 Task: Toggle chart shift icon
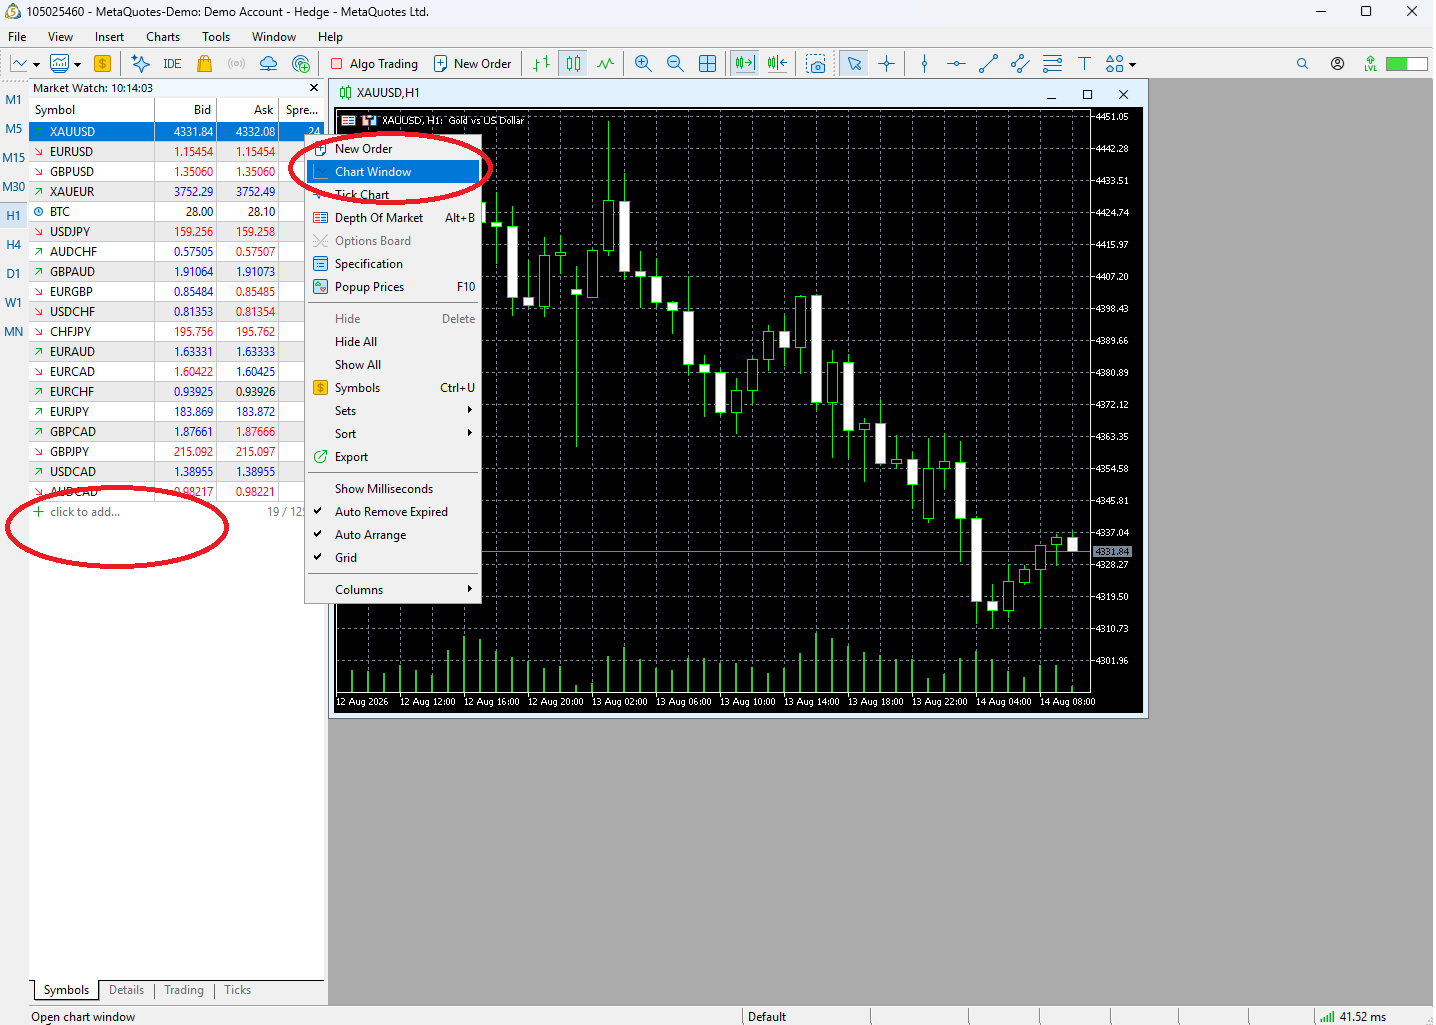(x=777, y=63)
